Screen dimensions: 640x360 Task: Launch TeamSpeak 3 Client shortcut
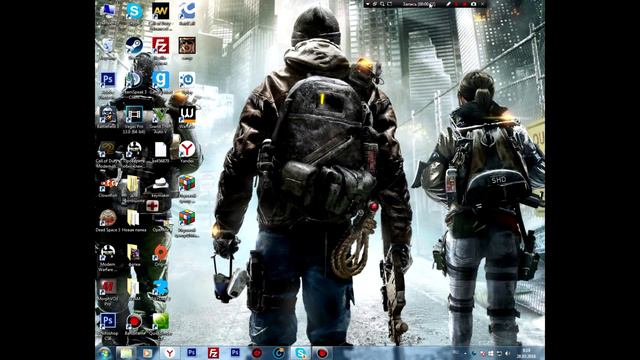(x=134, y=80)
